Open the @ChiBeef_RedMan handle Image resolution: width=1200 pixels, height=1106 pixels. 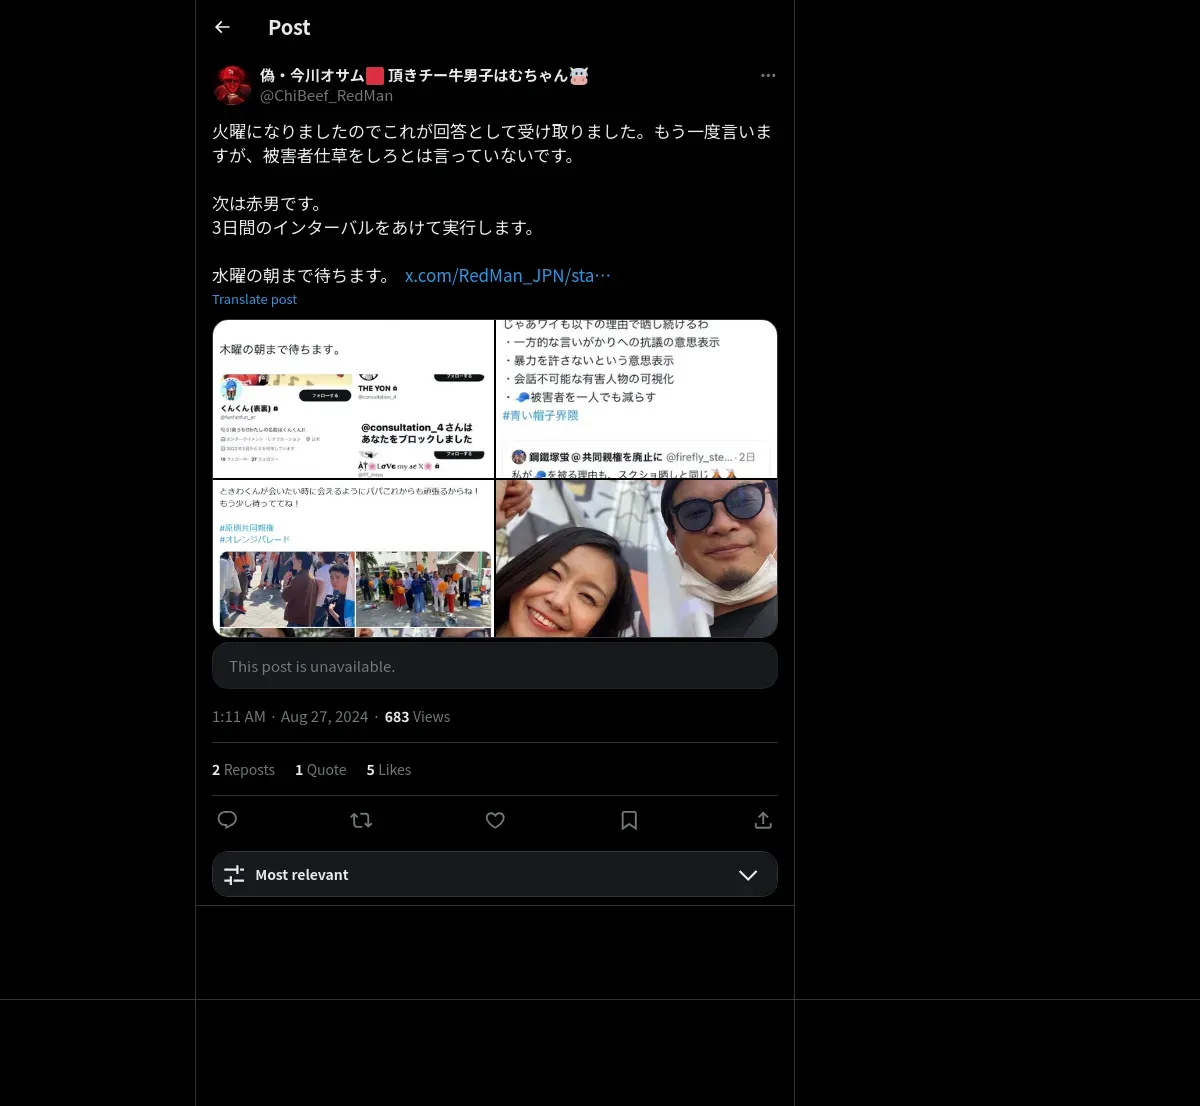coord(326,96)
